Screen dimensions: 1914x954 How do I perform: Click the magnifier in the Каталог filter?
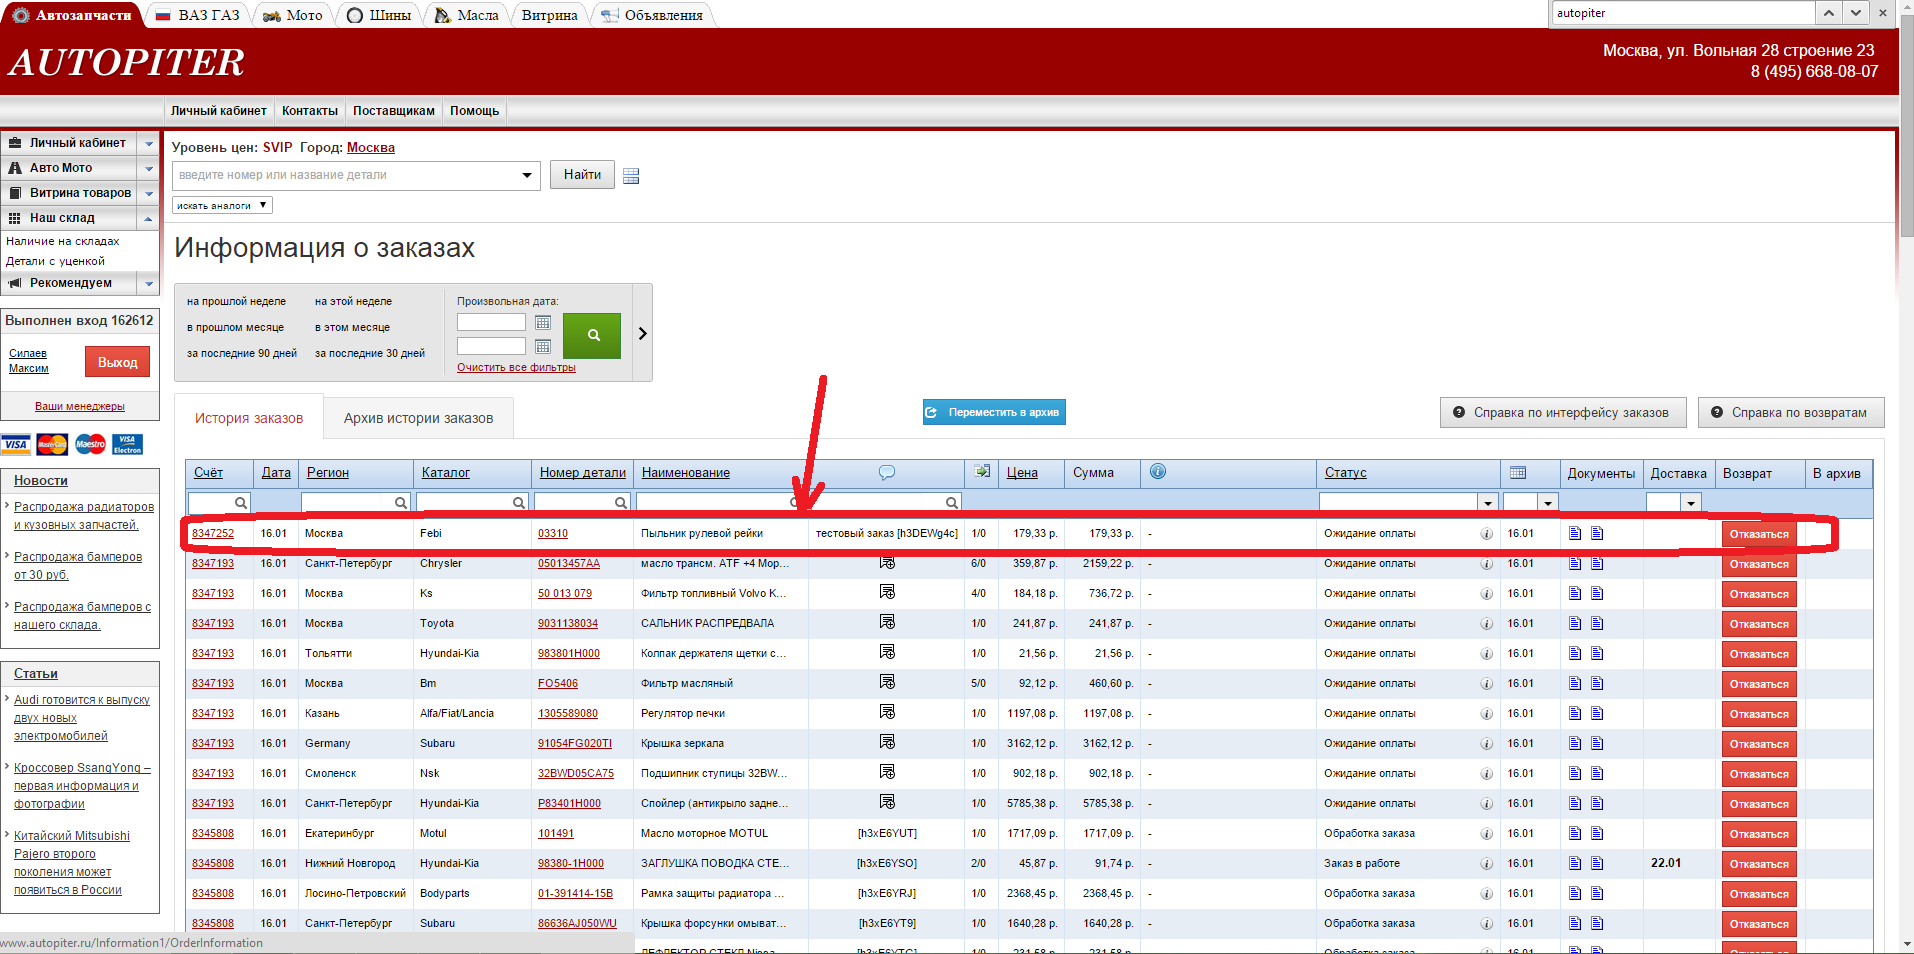point(519,503)
